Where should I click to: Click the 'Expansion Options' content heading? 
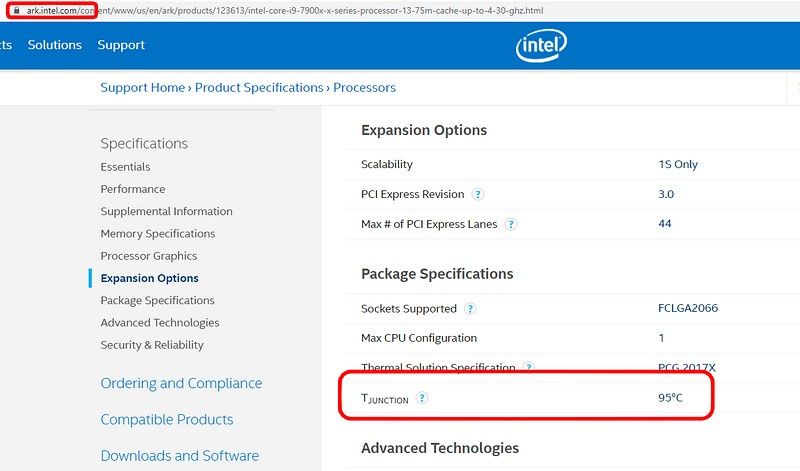[x=424, y=130]
